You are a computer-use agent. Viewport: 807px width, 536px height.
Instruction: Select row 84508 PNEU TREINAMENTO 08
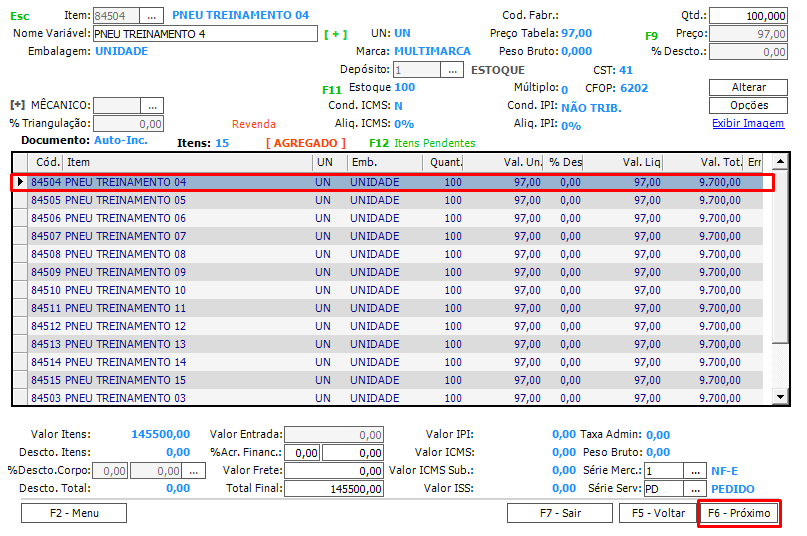pyautogui.click(x=395, y=254)
